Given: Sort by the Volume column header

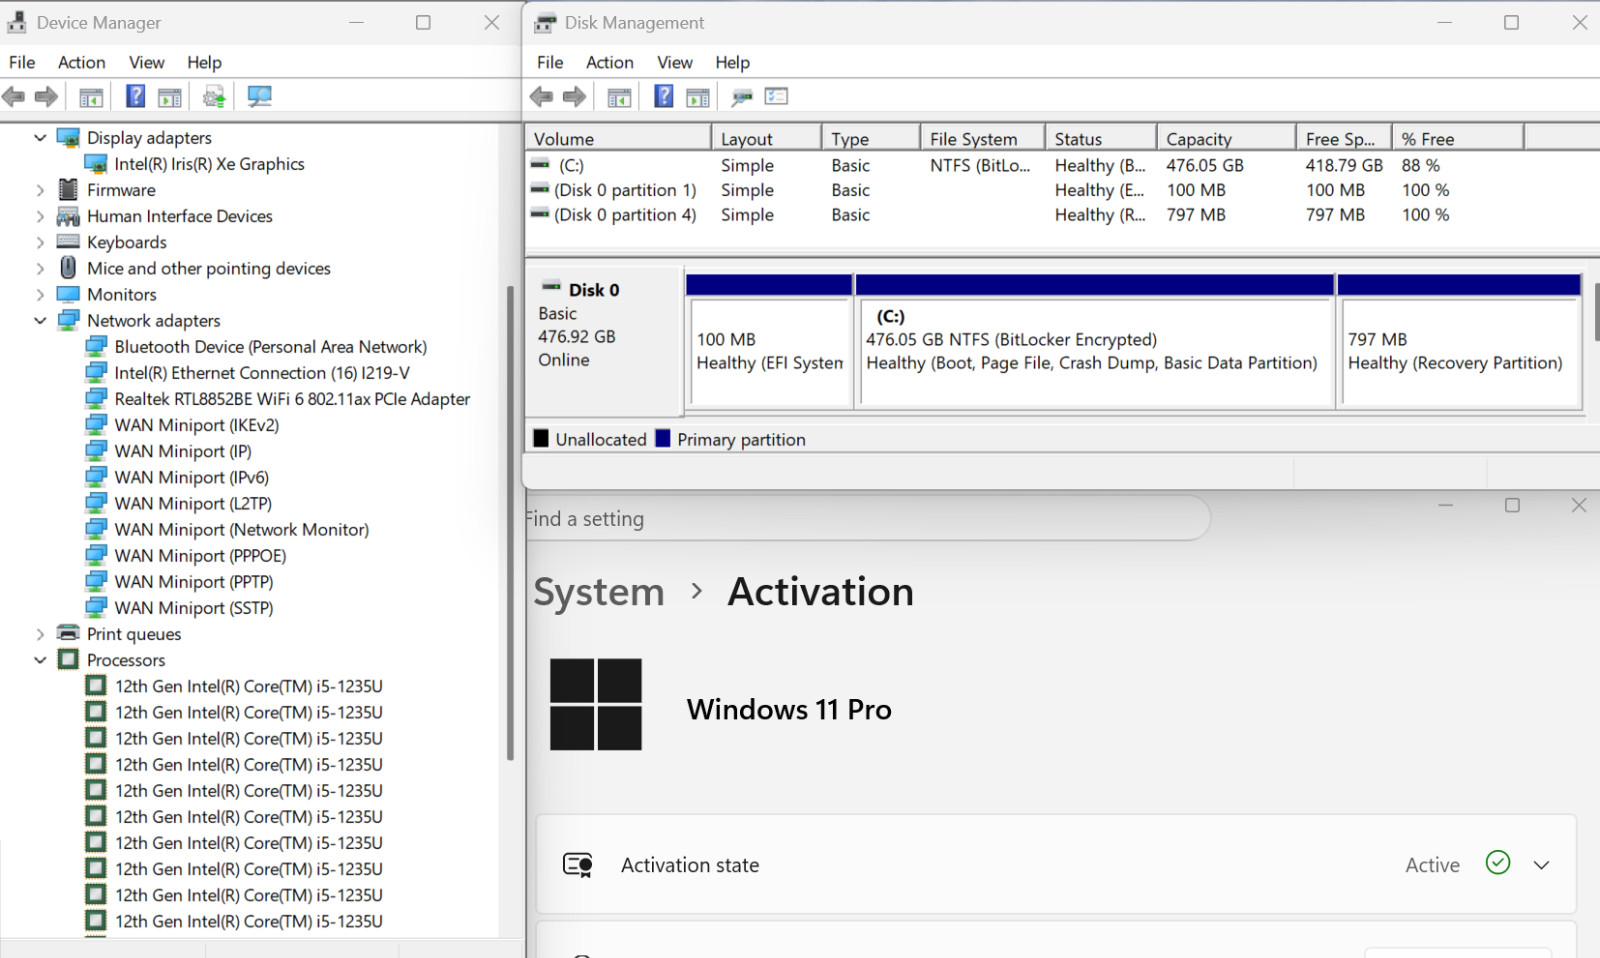Looking at the screenshot, I should (619, 138).
